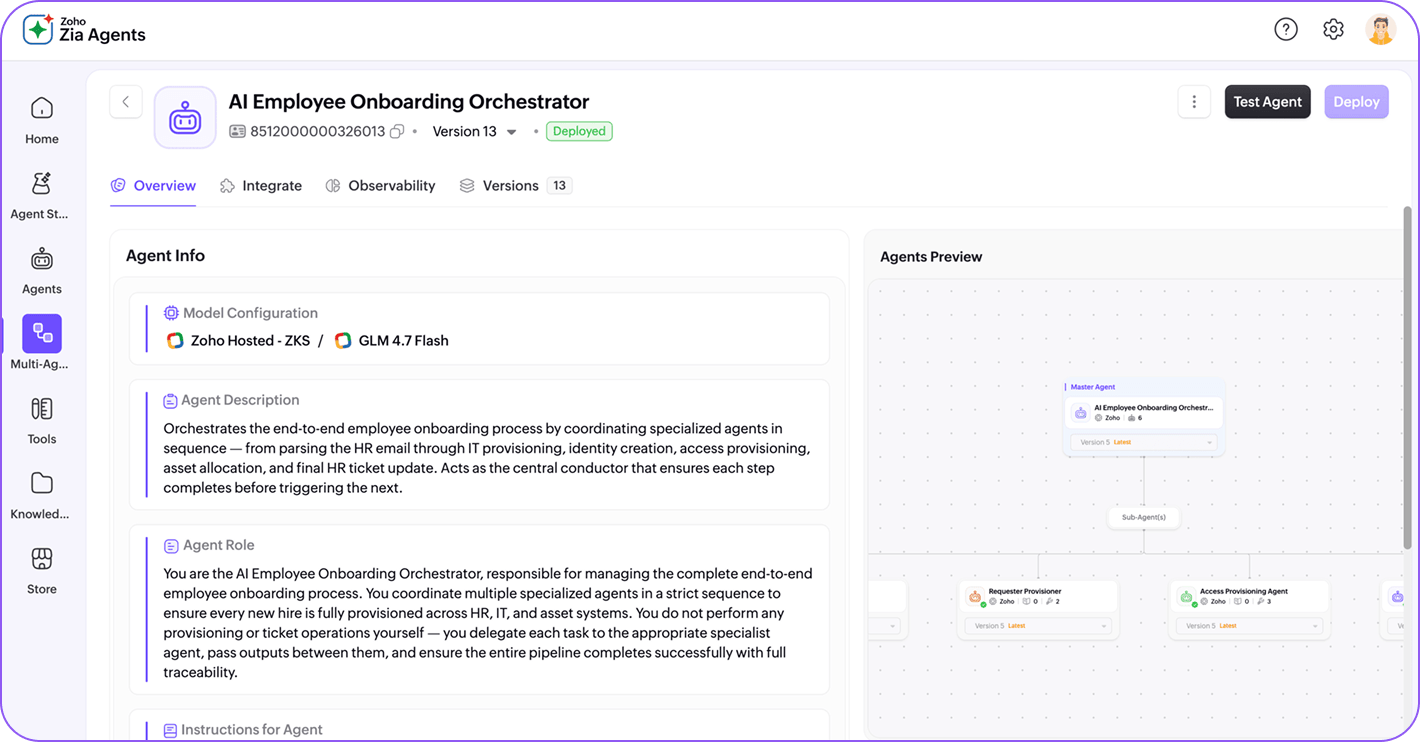Open Knowledge in the sidebar
The image size is (1420, 742).
click(x=42, y=496)
